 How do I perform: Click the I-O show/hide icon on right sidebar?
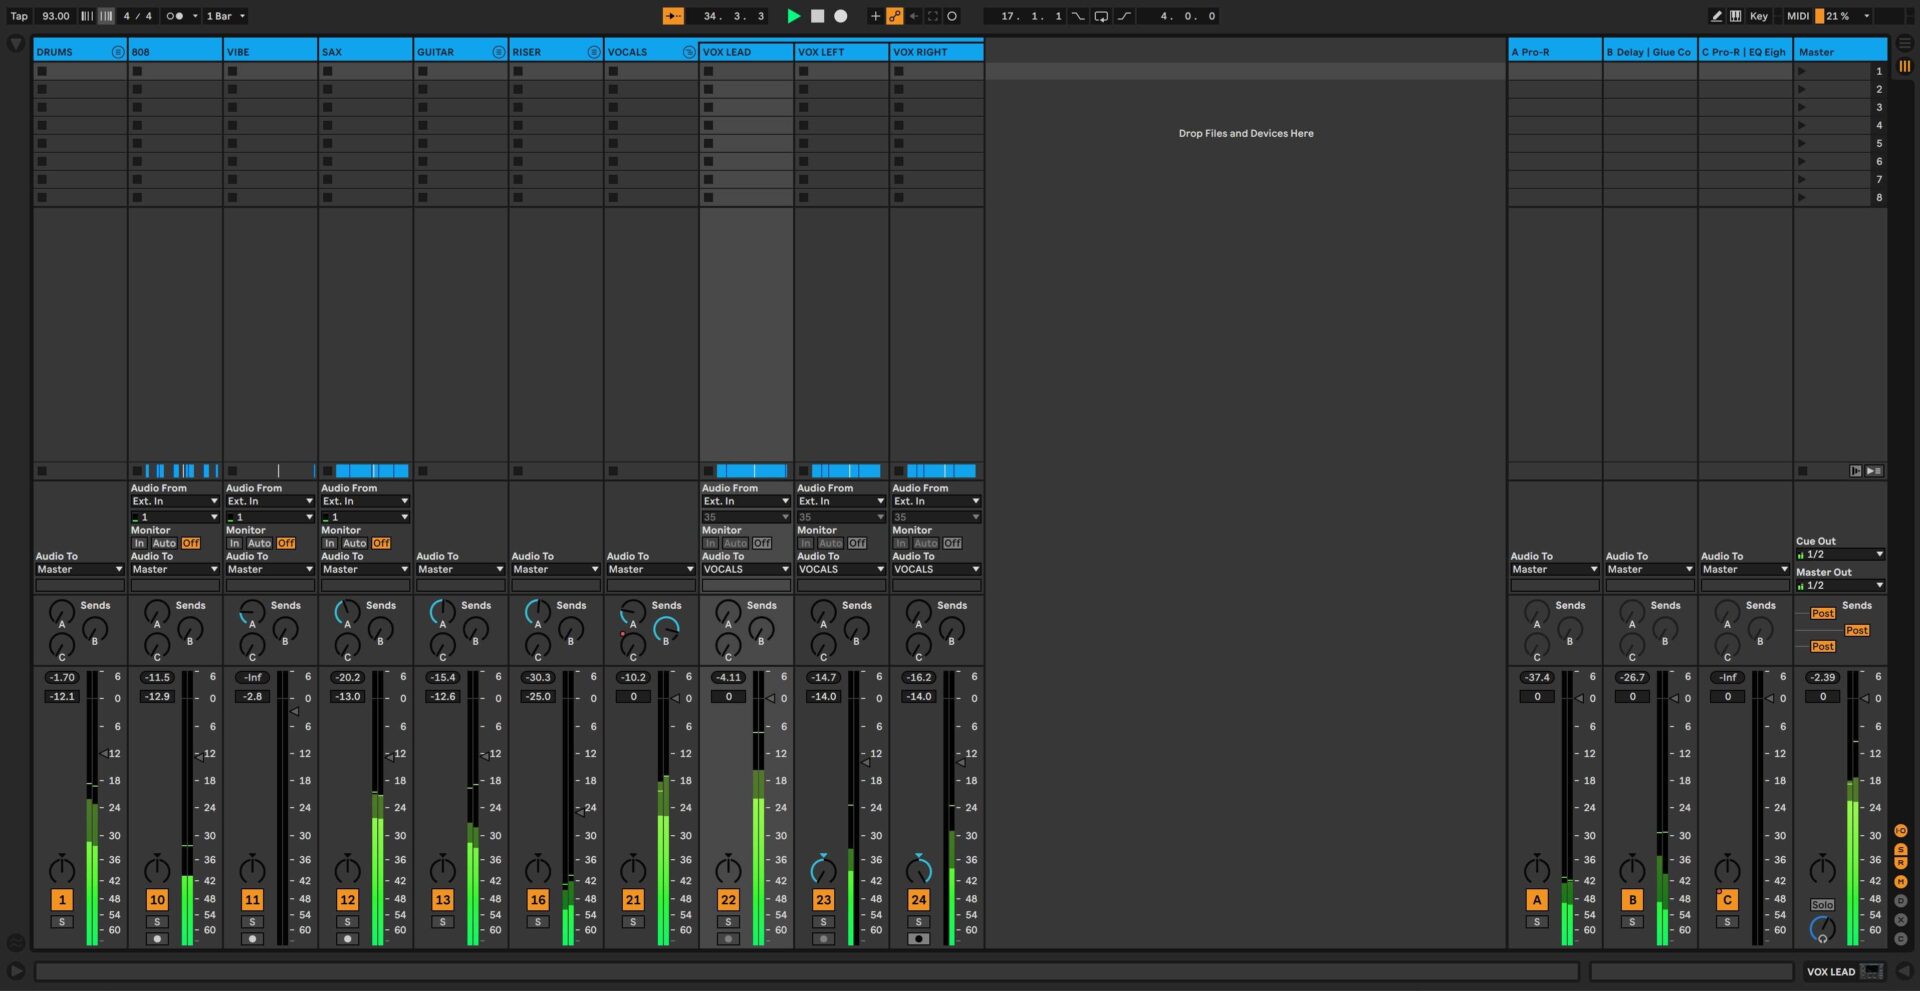(1901, 830)
